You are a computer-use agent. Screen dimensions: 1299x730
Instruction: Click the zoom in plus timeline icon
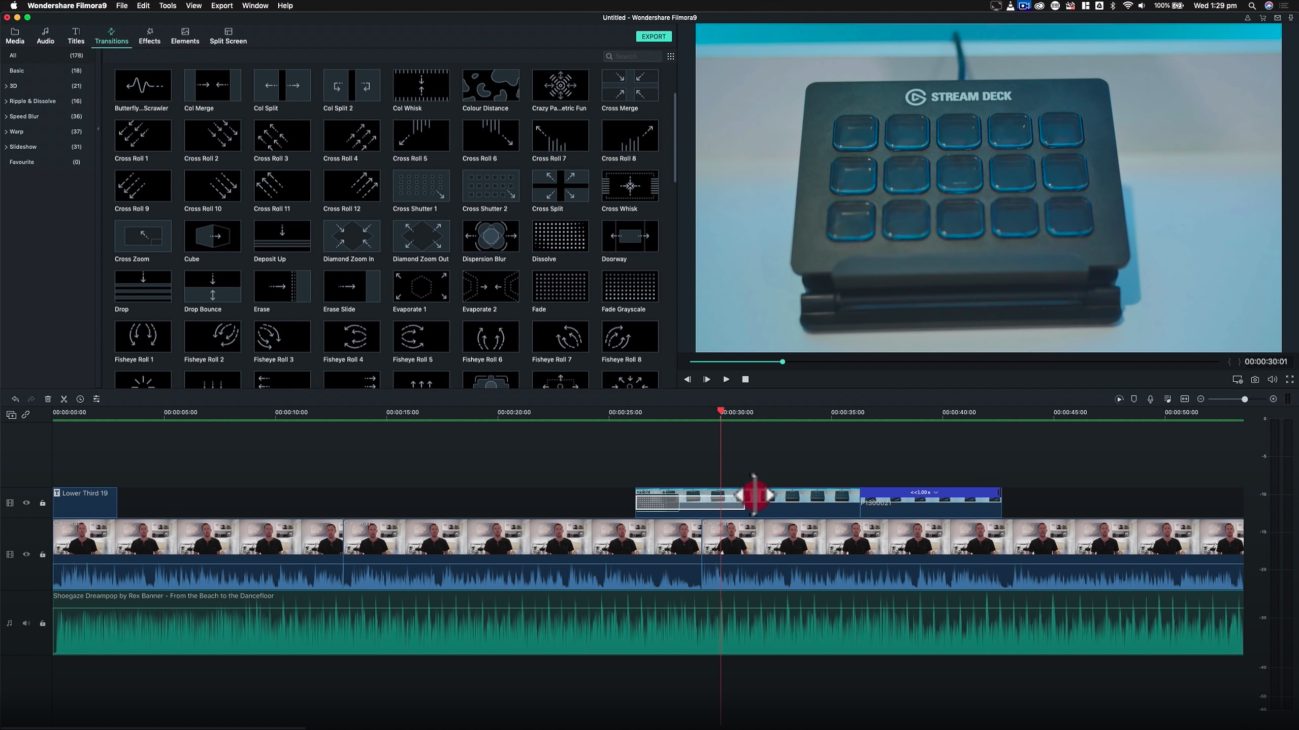click(1273, 399)
